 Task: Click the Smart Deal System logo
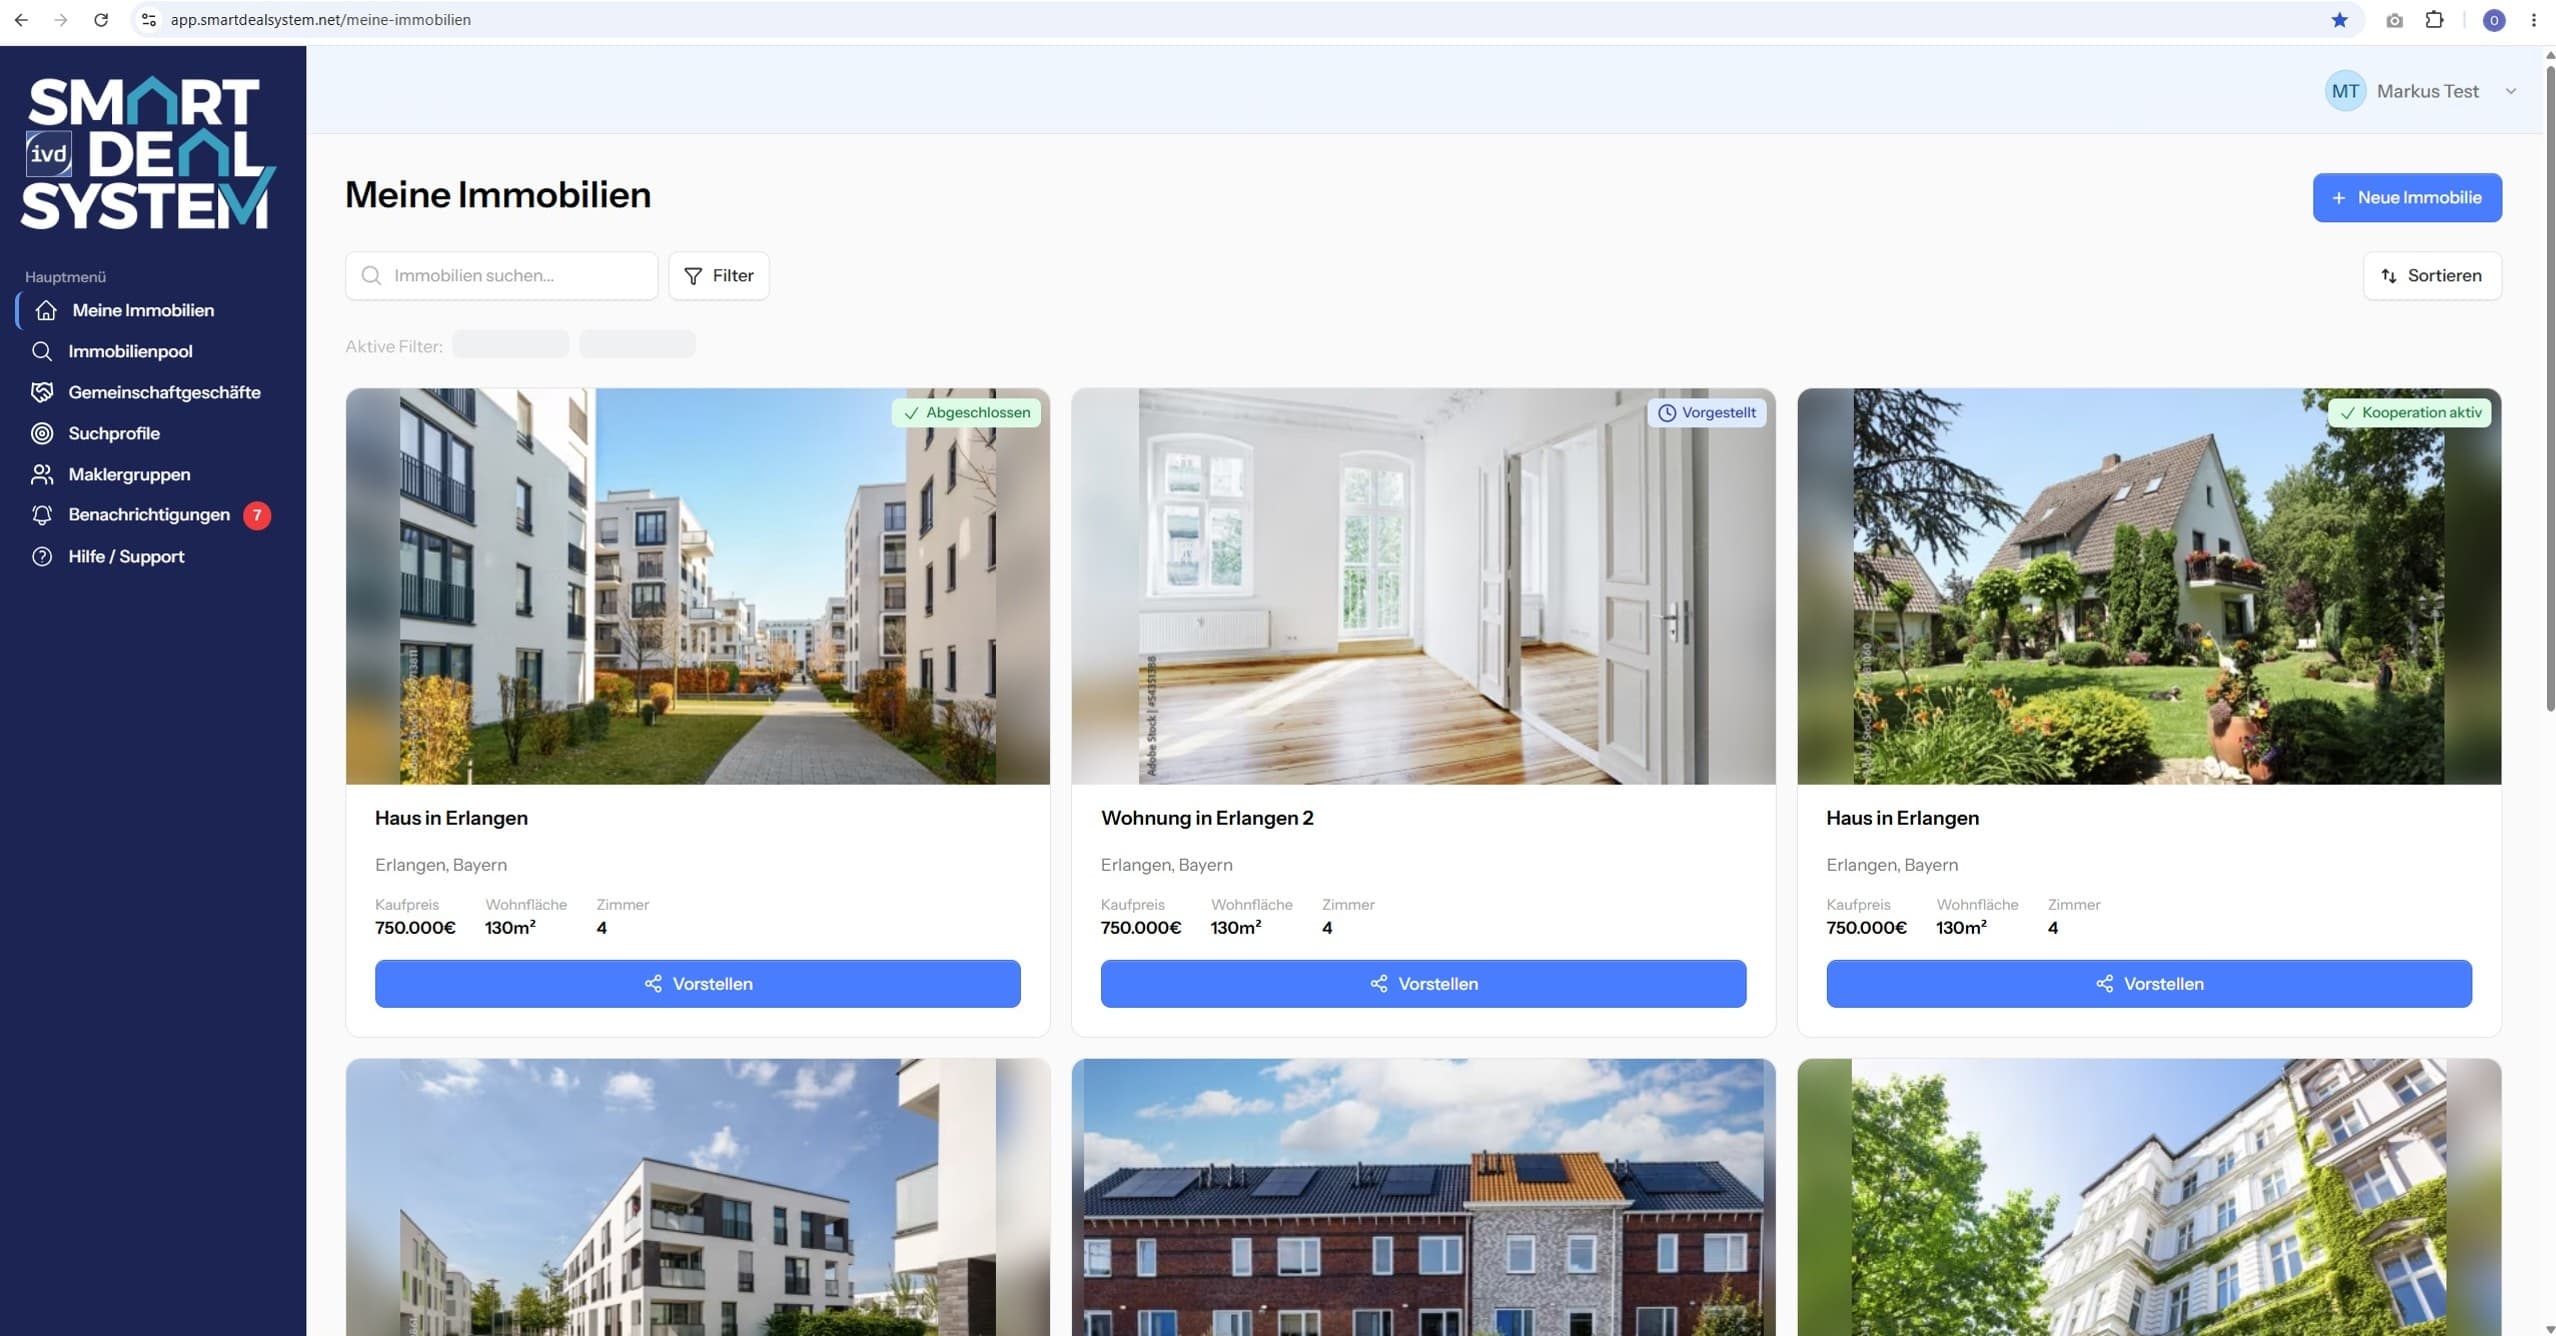pos(149,153)
